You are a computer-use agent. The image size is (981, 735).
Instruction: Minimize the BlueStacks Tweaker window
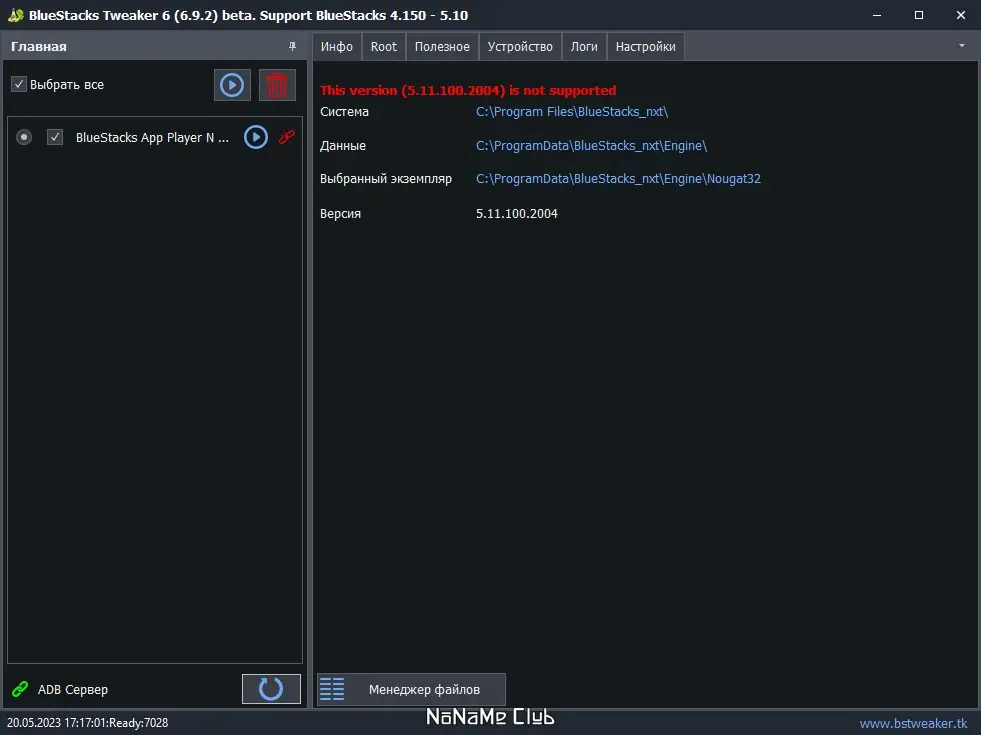coord(877,15)
